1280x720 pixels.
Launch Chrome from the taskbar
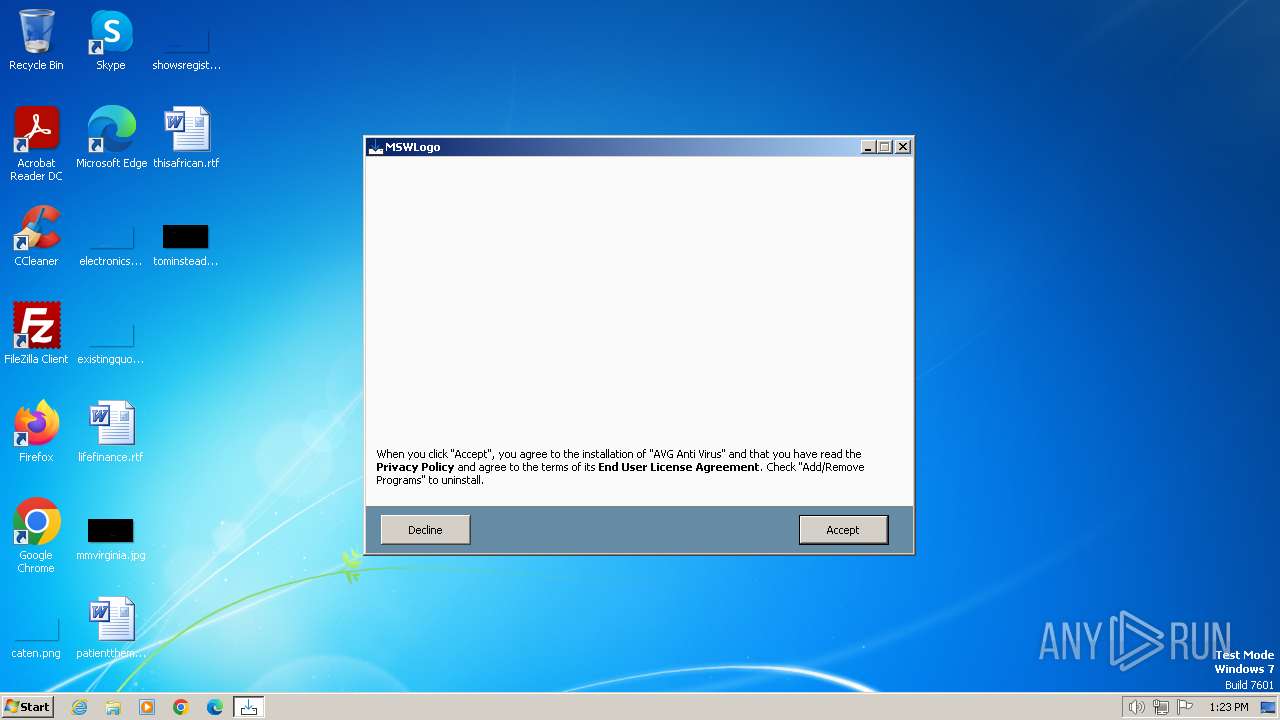[181, 707]
